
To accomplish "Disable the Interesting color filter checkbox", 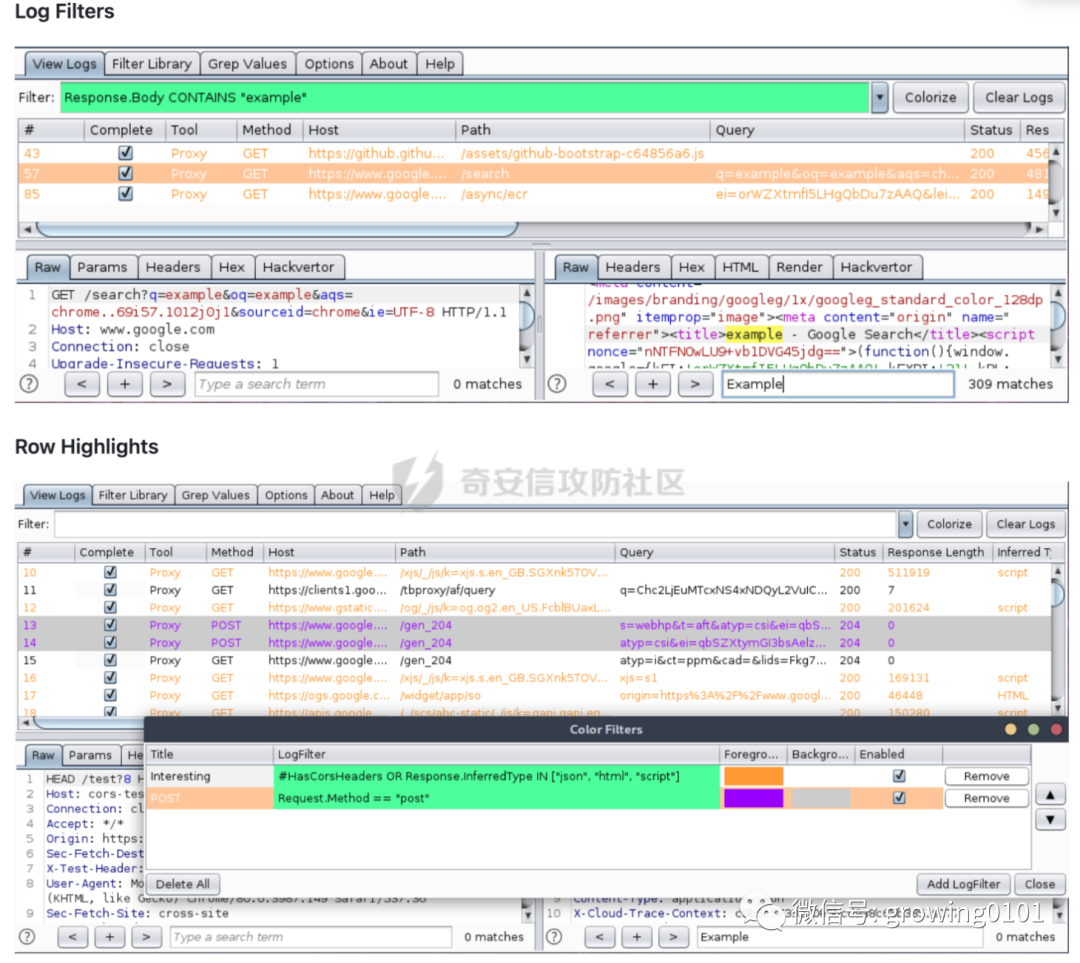I will pos(899,776).
